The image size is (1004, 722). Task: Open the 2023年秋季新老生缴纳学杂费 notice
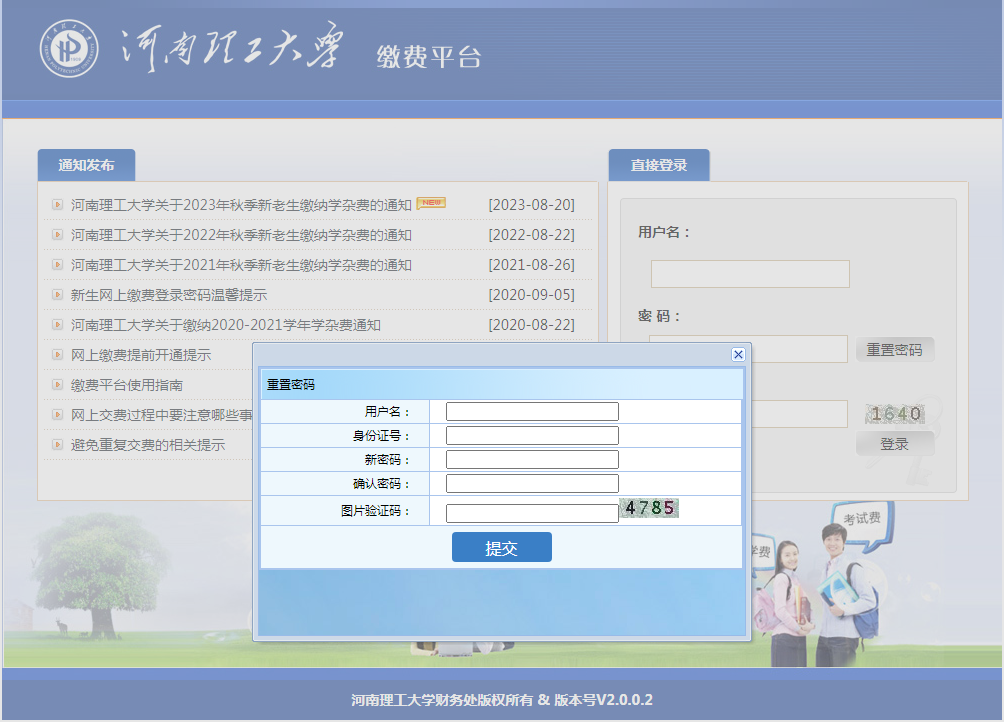click(x=240, y=204)
